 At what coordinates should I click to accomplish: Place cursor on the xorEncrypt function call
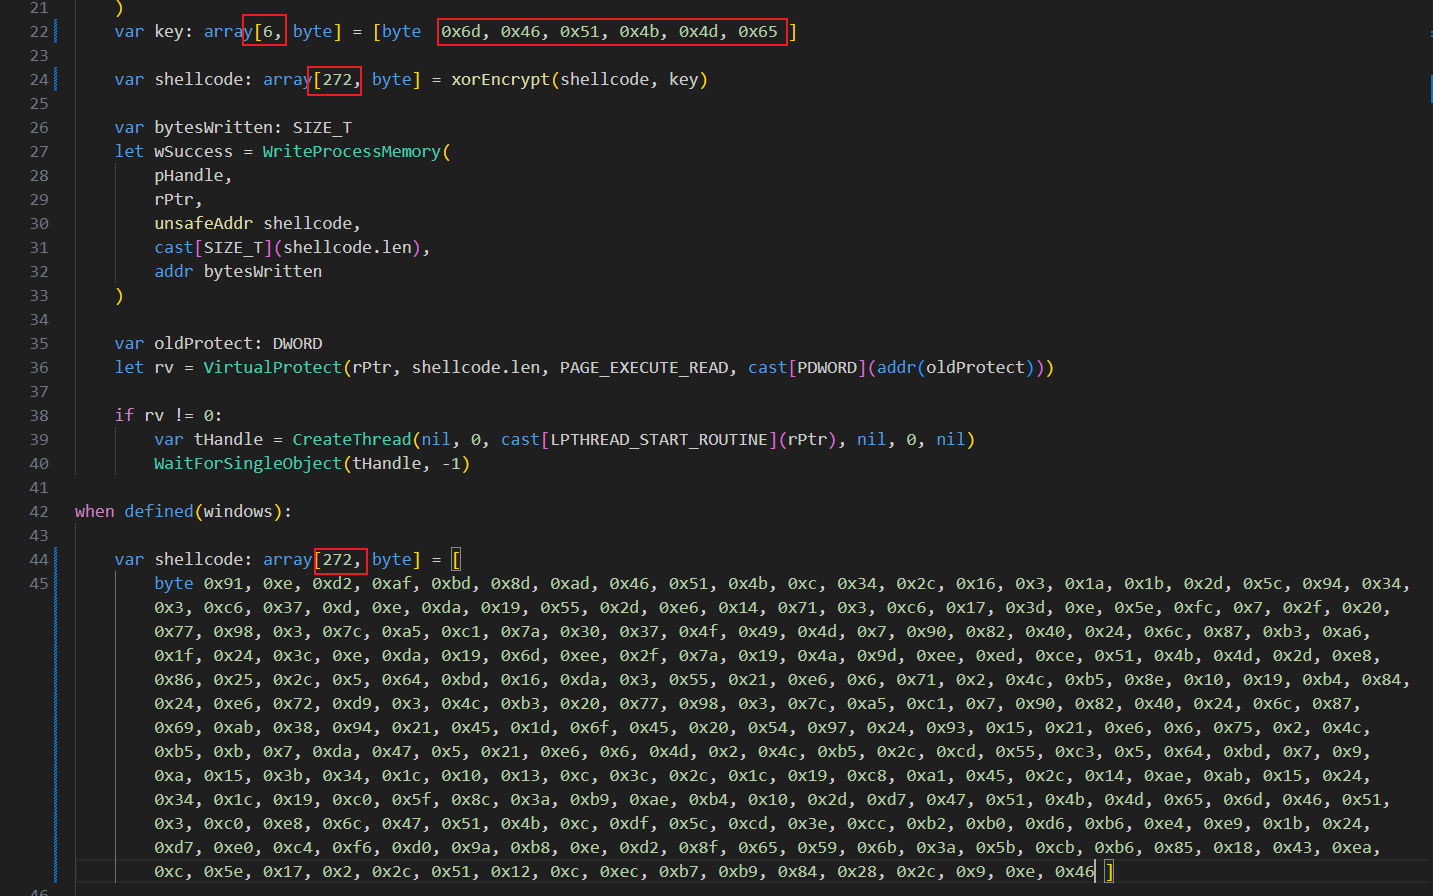[x=500, y=80]
